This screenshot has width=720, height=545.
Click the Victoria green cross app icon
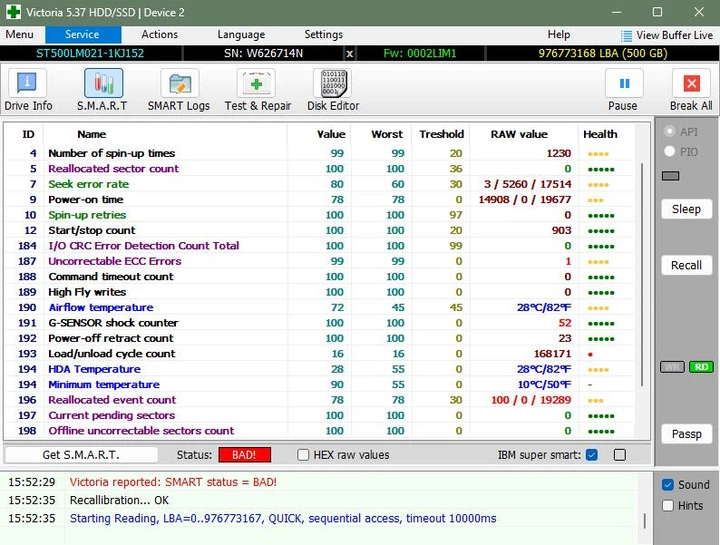coord(13,11)
